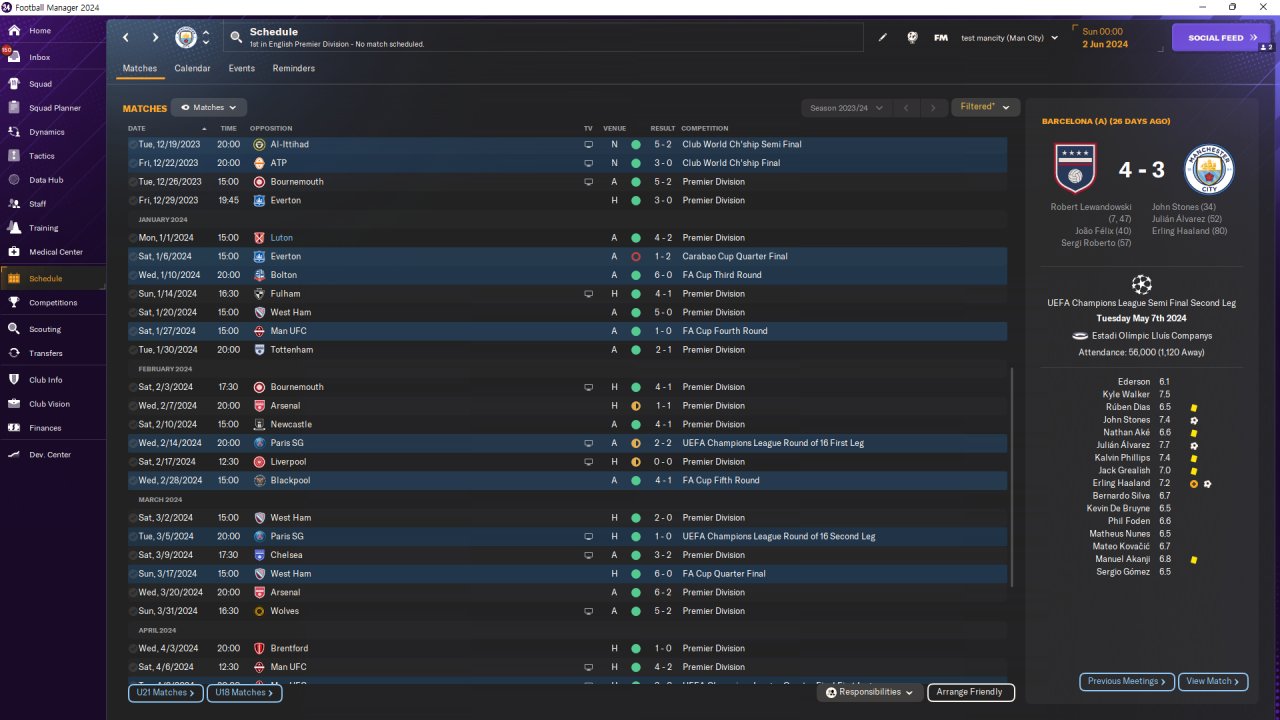Open the Filtered dropdown
The width and height of the screenshot is (1280, 720).
tap(985, 107)
